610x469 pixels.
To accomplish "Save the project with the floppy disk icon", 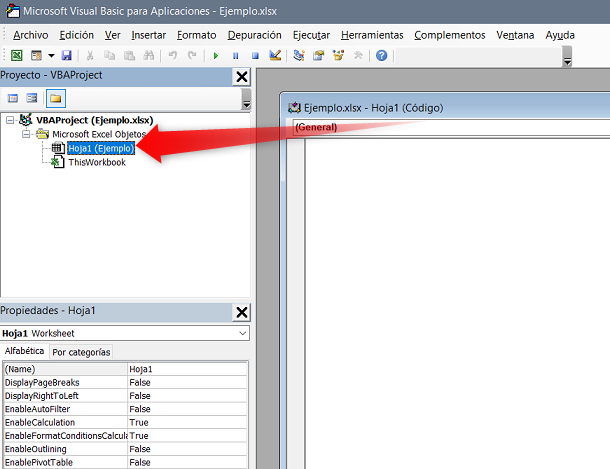I will click(67, 56).
